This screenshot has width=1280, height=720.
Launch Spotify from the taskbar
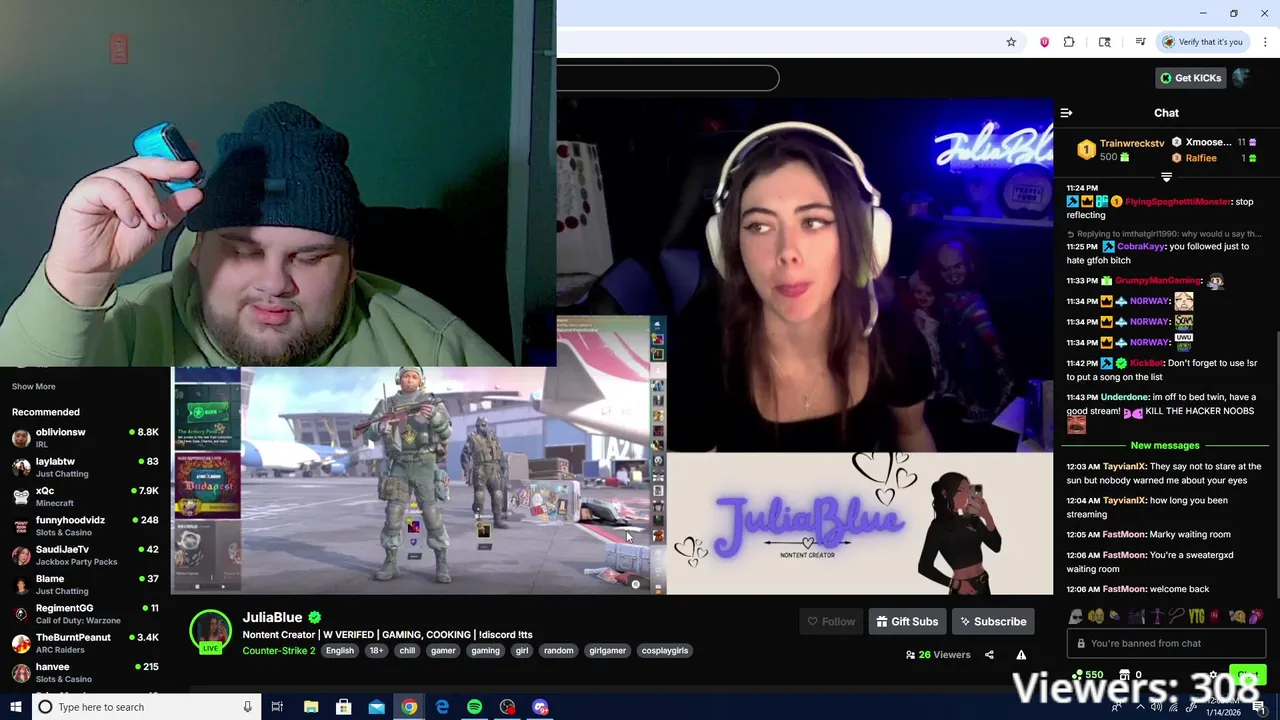(474, 707)
